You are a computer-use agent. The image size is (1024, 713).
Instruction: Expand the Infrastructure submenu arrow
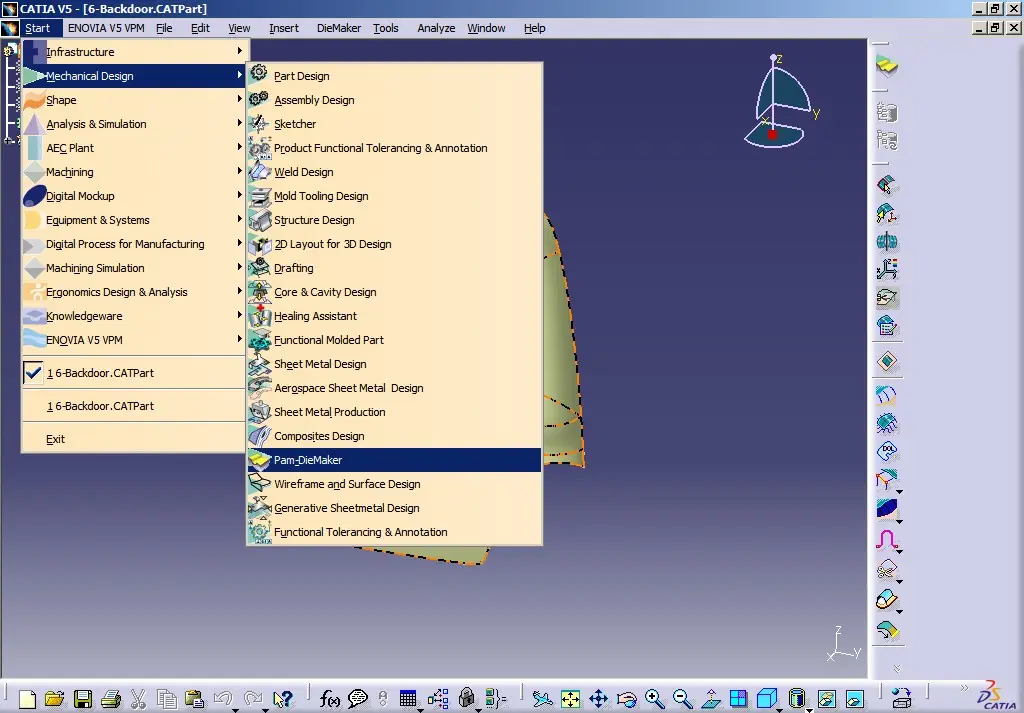(x=240, y=51)
